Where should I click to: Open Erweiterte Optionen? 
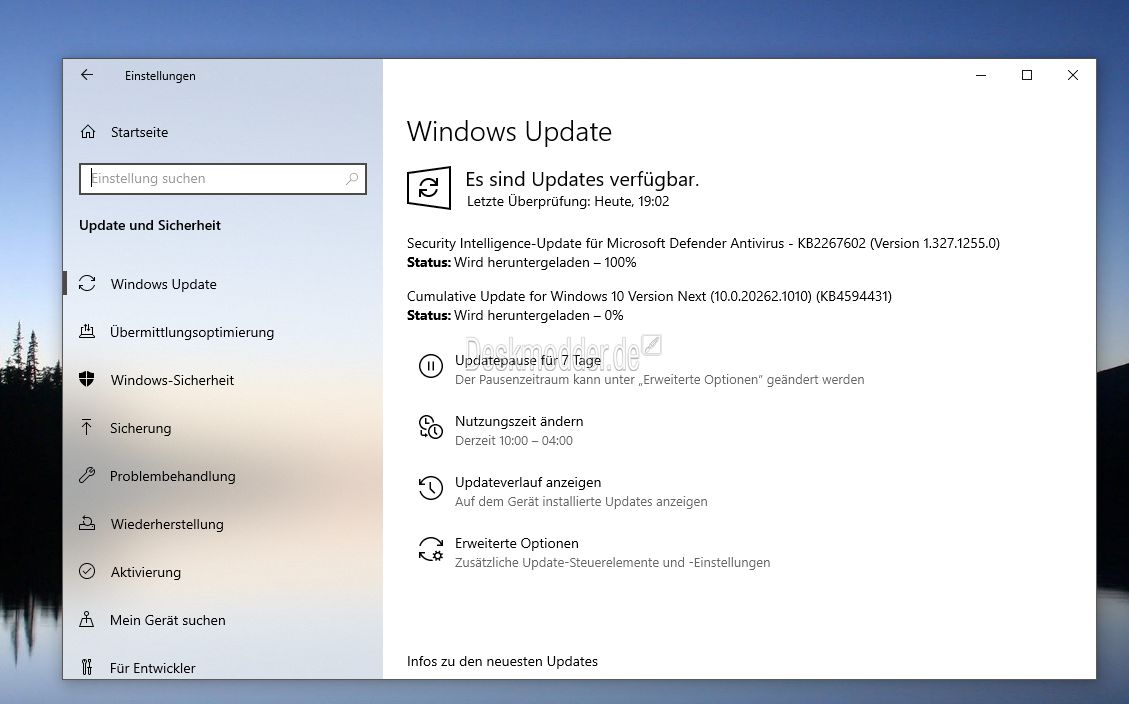click(517, 543)
